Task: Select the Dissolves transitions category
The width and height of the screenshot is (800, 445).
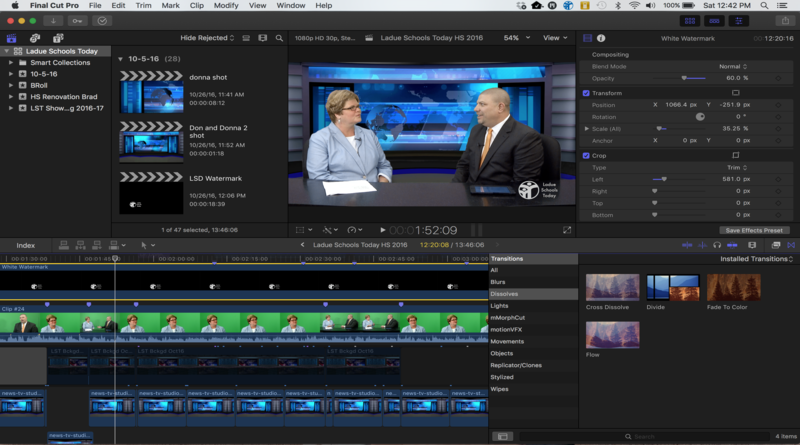Action: tap(533, 294)
